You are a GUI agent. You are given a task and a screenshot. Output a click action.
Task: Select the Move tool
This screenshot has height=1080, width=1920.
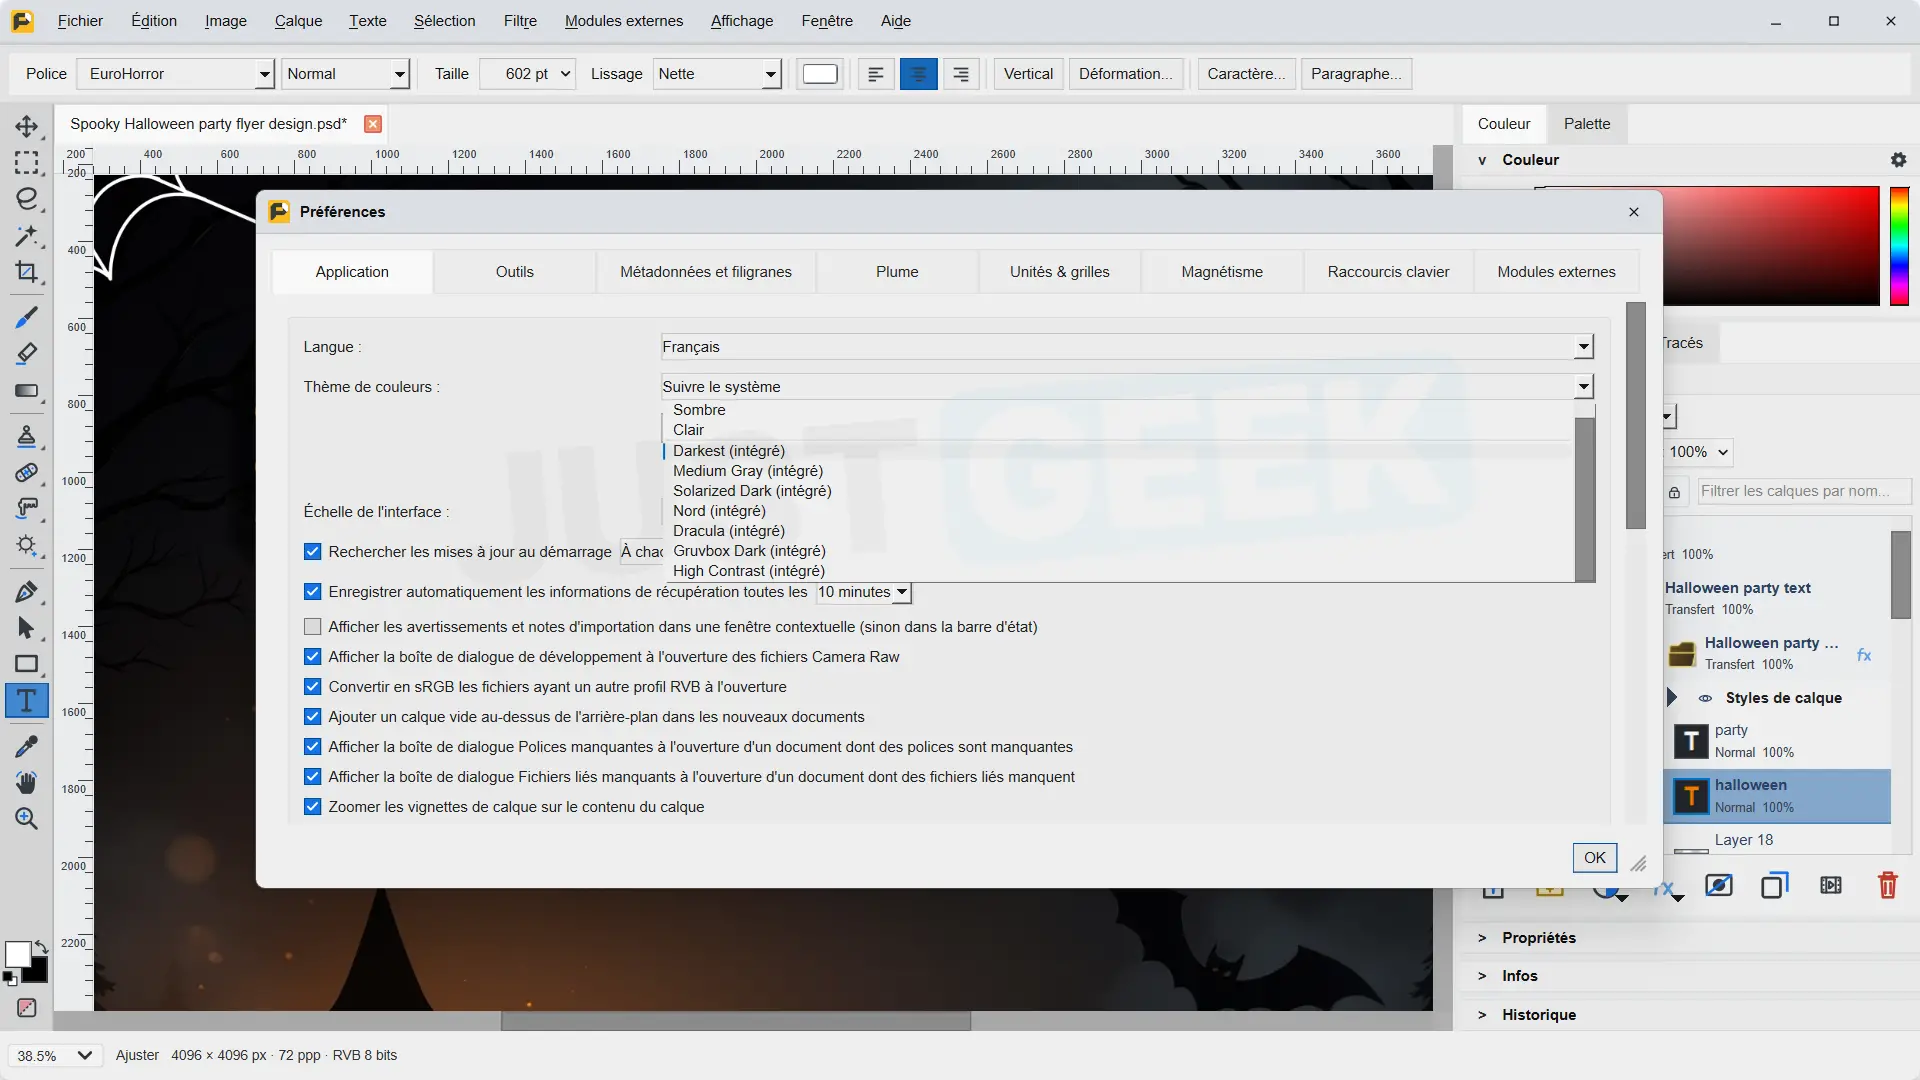pyautogui.click(x=27, y=126)
